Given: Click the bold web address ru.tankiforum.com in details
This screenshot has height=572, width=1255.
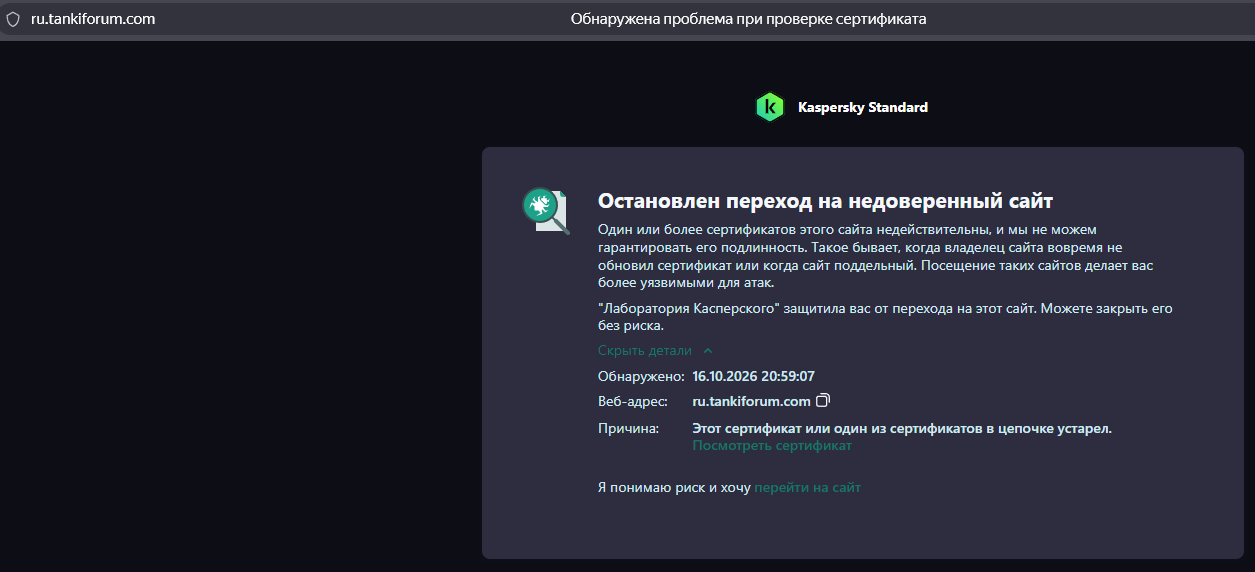Looking at the screenshot, I should pyautogui.click(x=751, y=402).
